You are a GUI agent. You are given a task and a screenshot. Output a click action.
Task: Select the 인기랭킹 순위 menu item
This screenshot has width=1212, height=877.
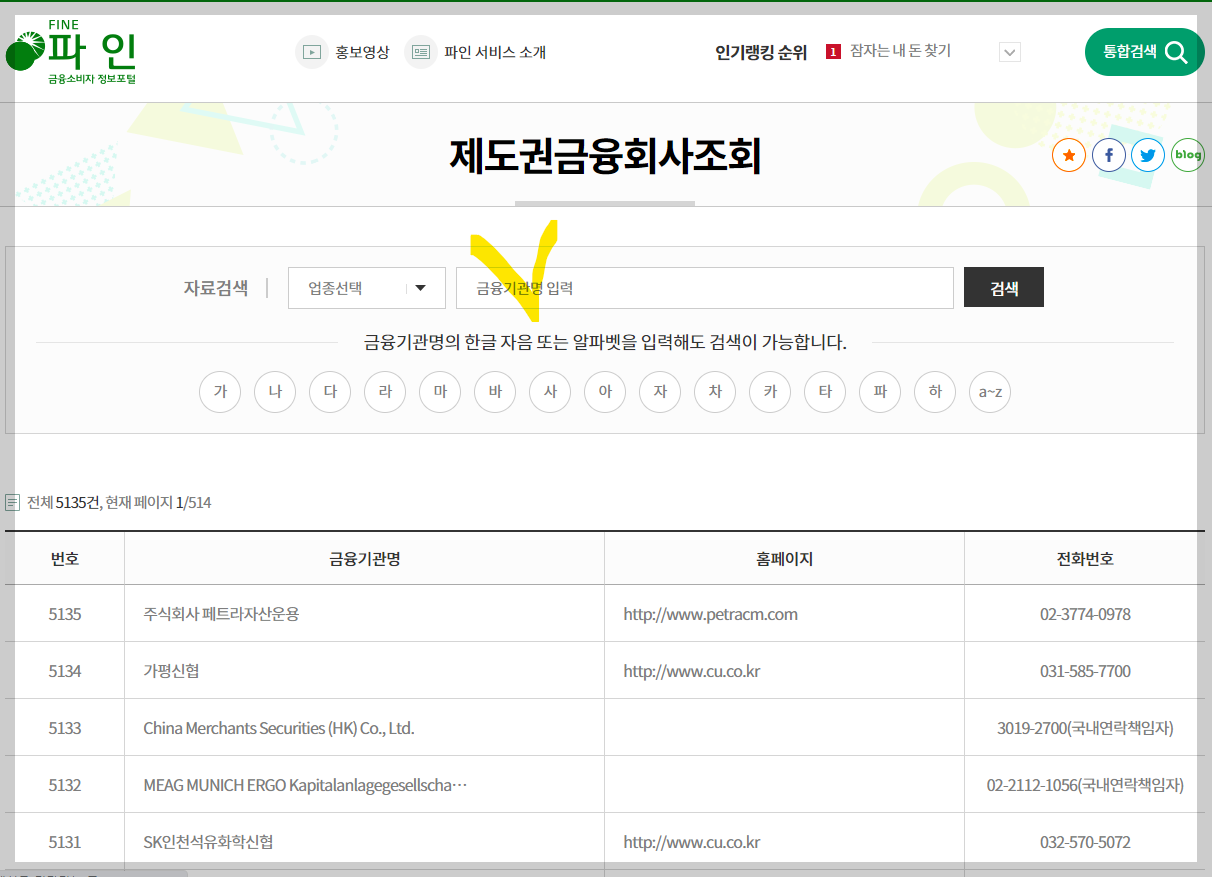(761, 51)
